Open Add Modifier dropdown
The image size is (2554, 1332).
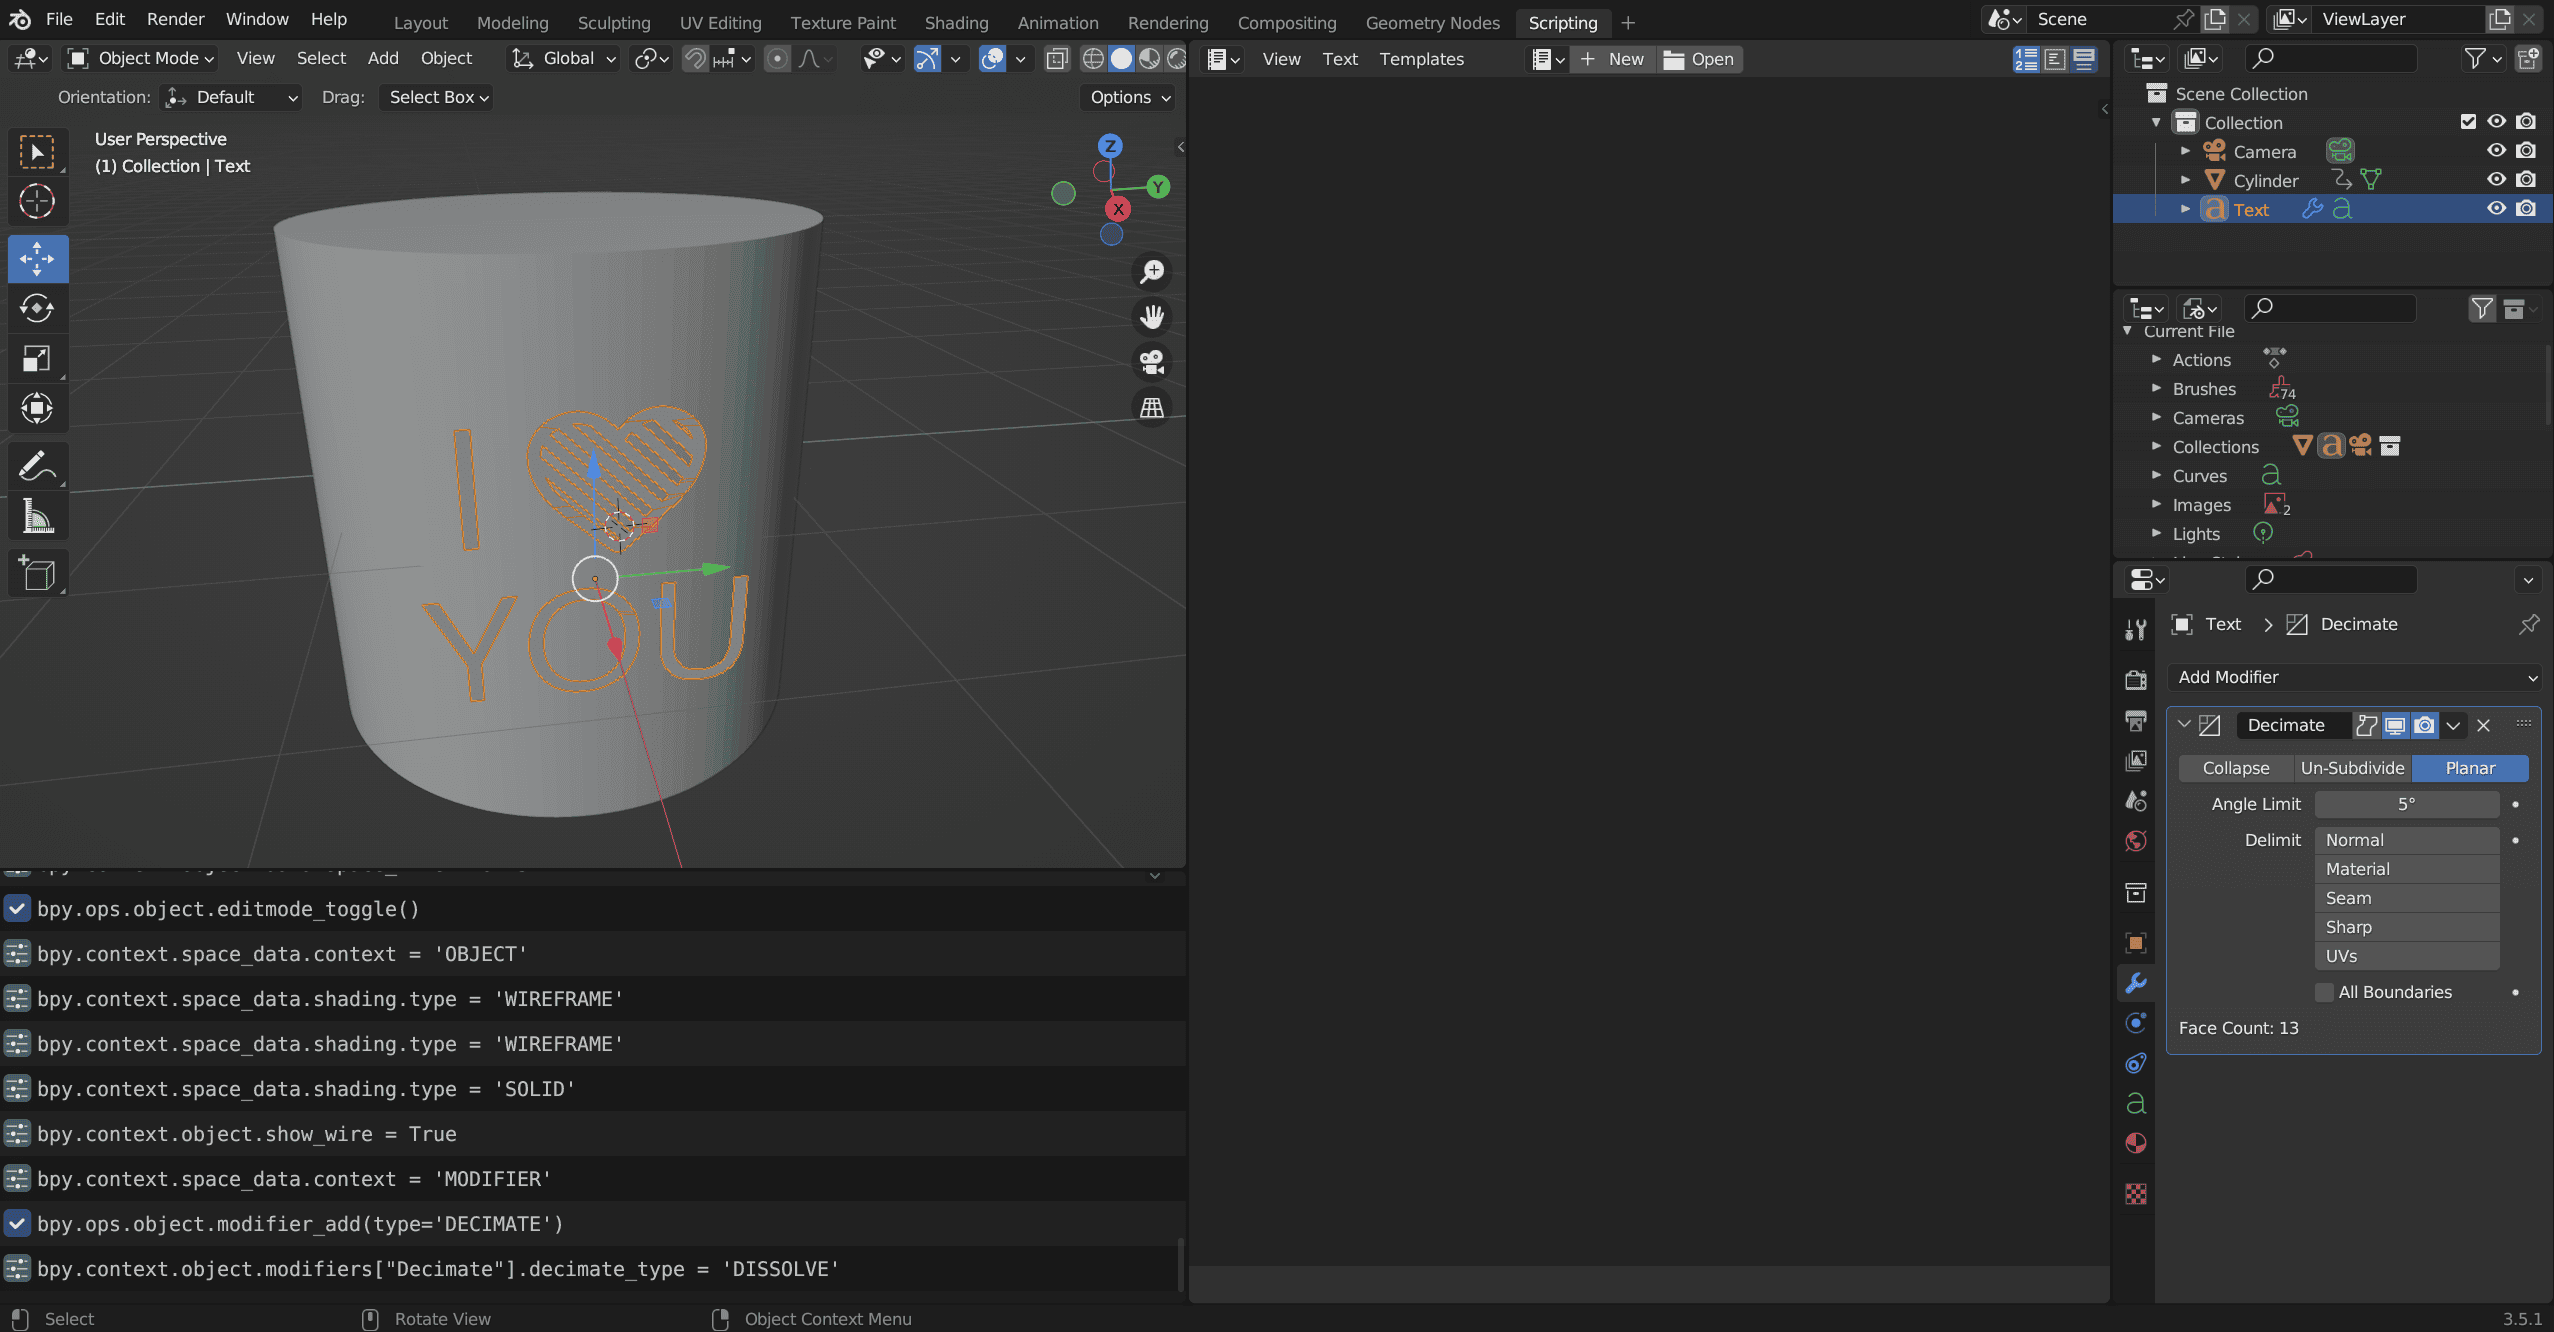(2354, 677)
